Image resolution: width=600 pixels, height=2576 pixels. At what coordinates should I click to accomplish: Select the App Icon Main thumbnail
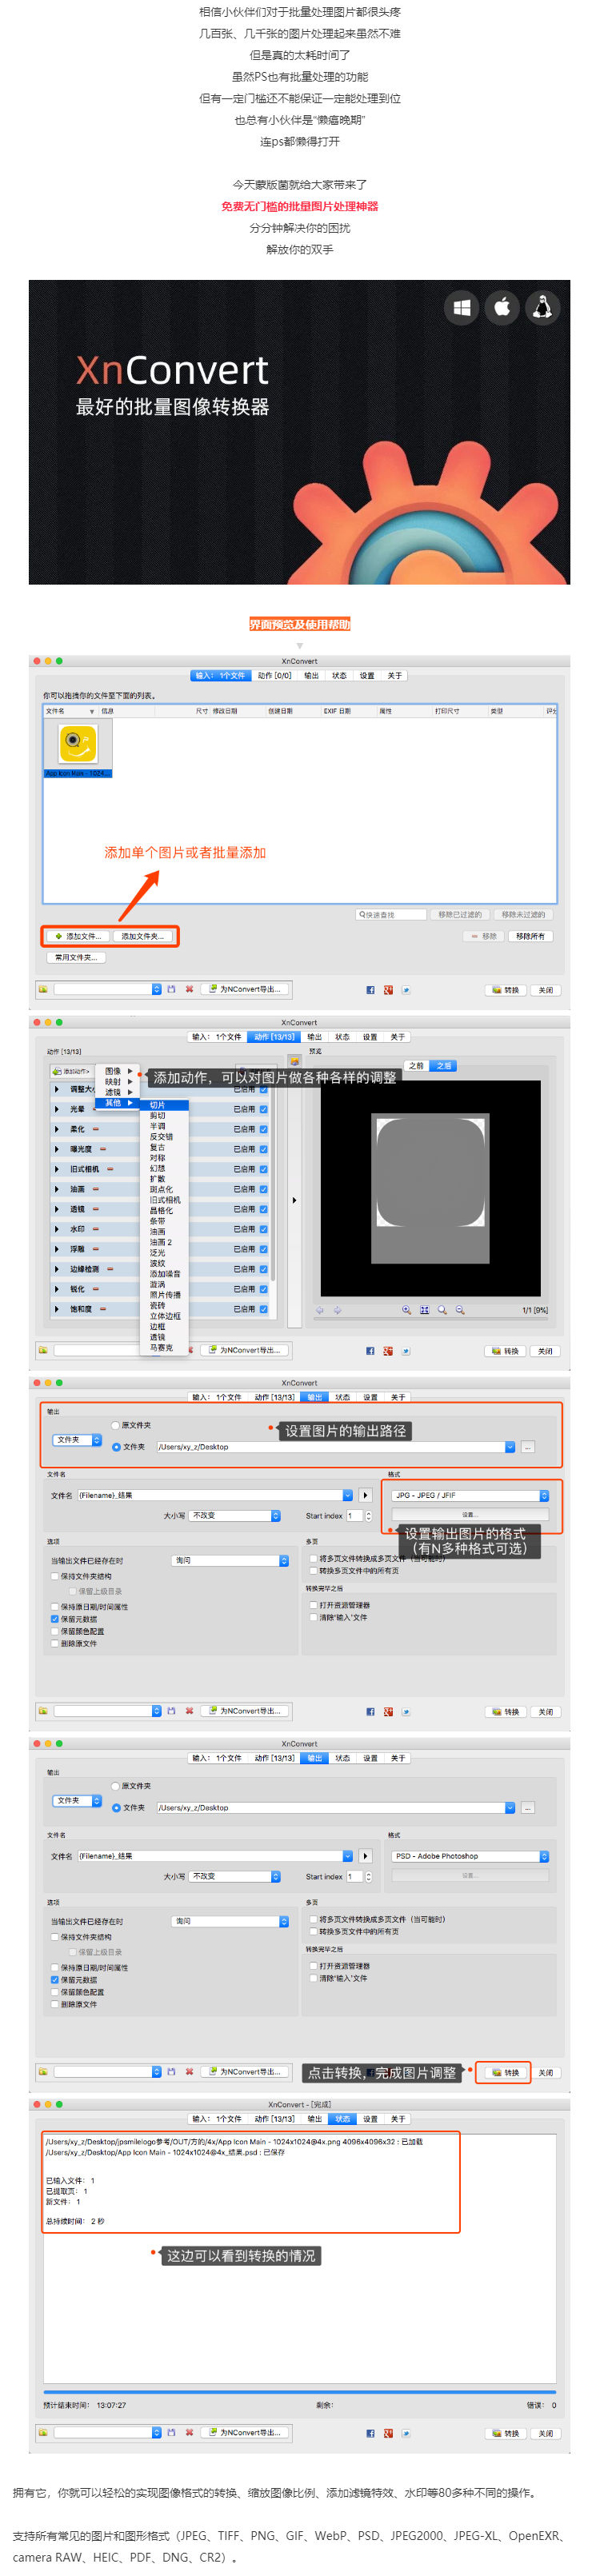77,747
